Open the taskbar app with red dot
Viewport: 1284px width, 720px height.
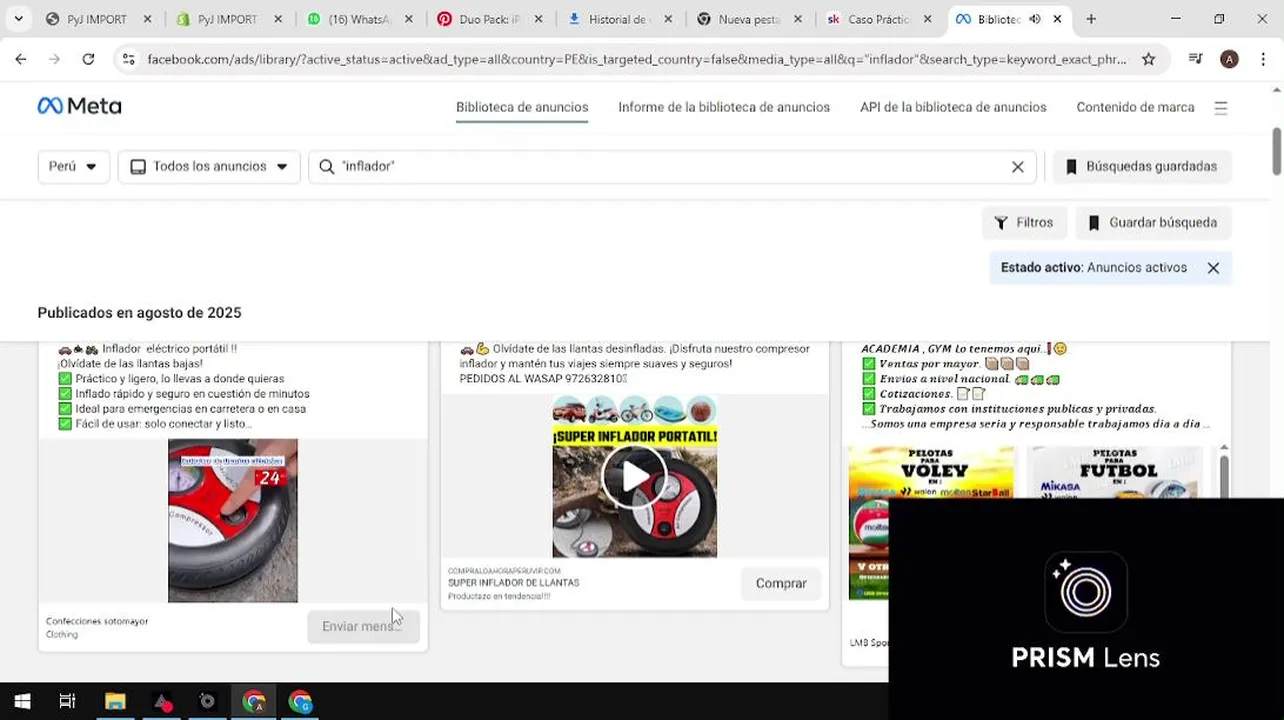162,702
